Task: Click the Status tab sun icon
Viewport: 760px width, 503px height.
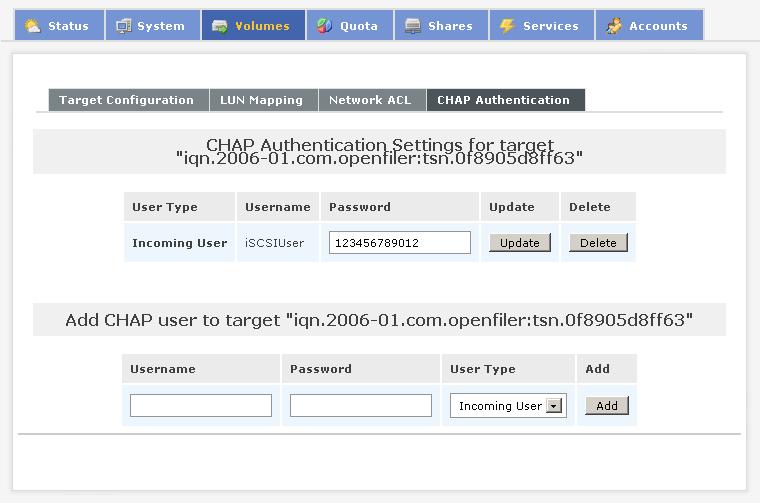Action: pos(32,26)
